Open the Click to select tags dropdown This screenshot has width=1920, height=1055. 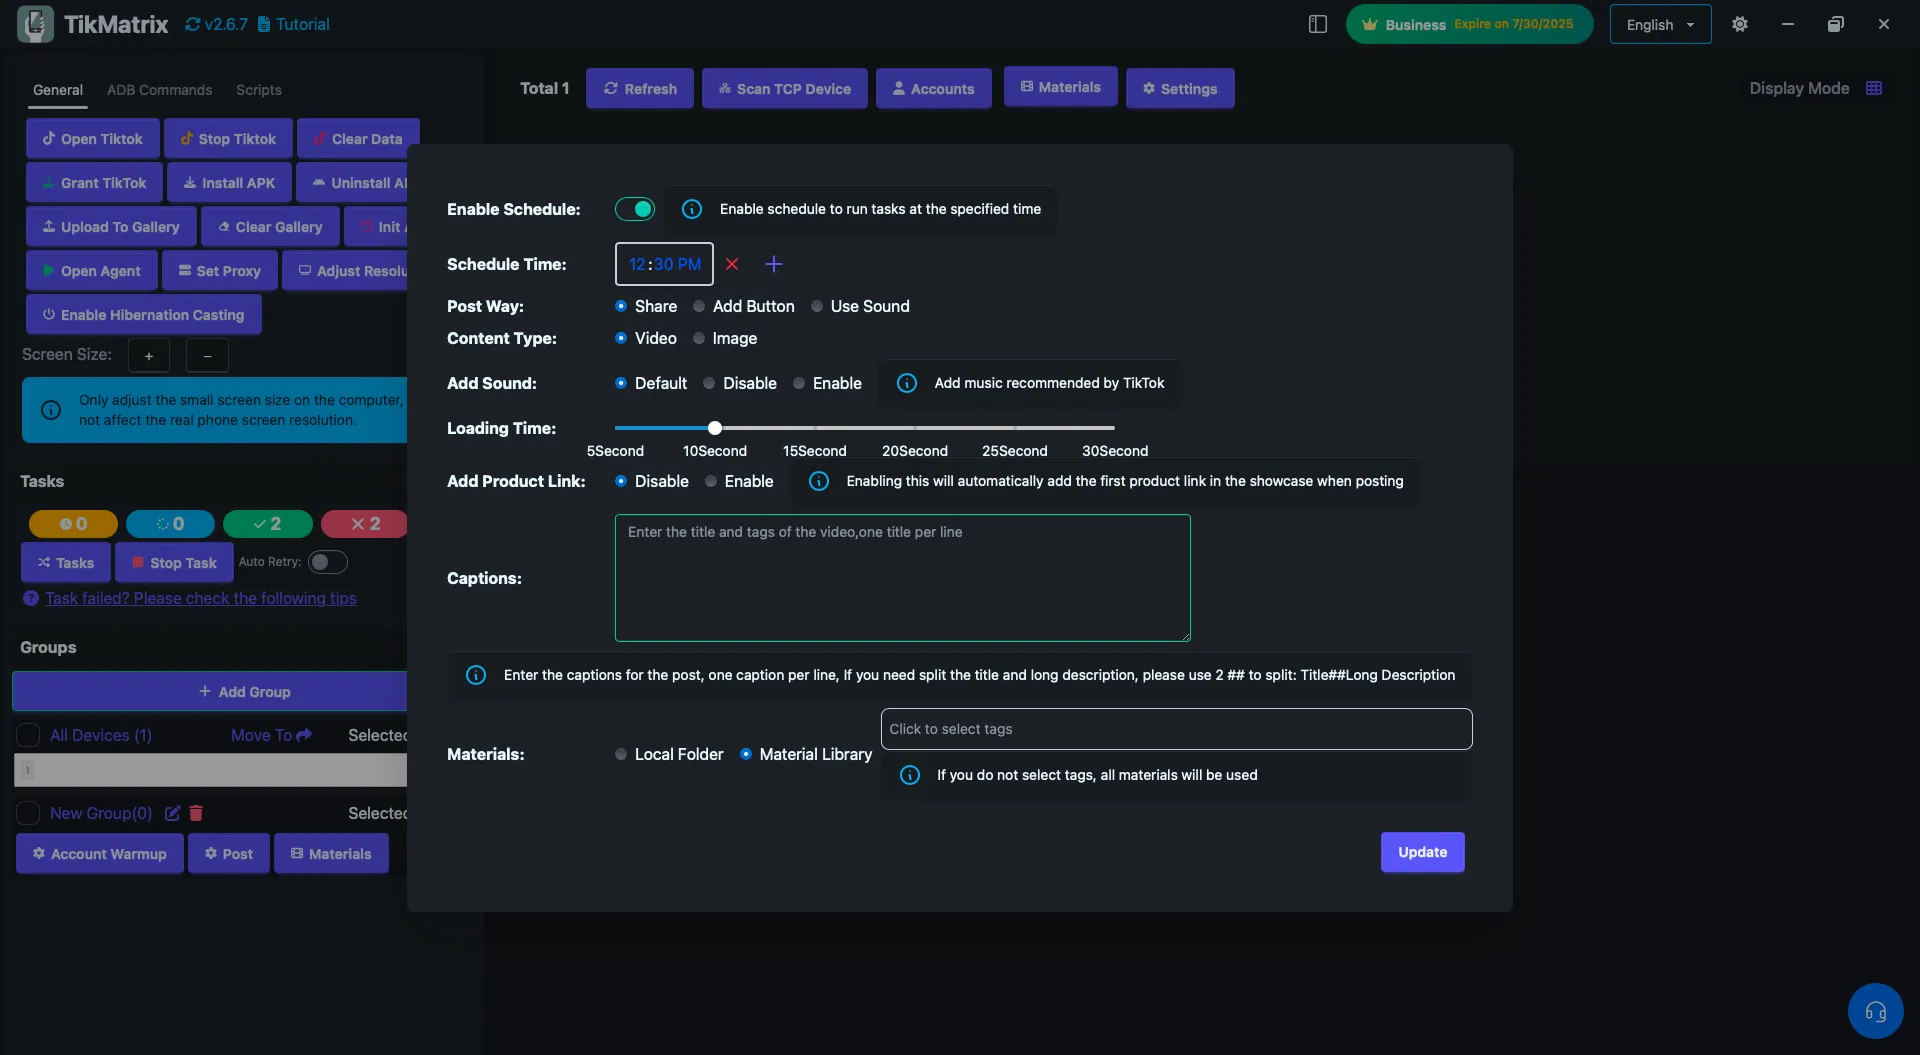click(x=1175, y=729)
